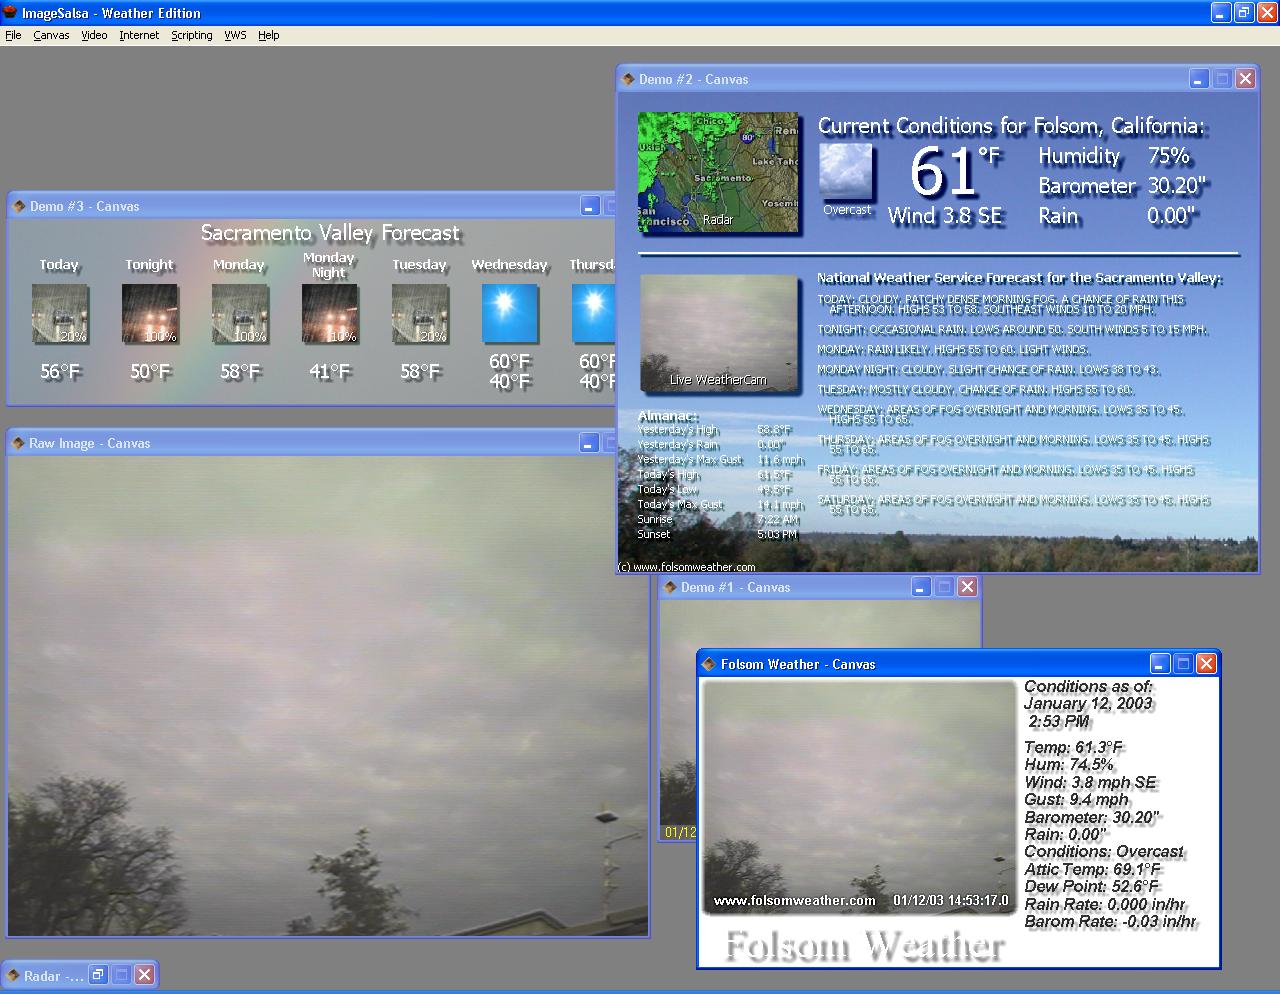Select the Monday Night forecast icon
Image resolution: width=1280 pixels, height=994 pixels.
[330, 314]
